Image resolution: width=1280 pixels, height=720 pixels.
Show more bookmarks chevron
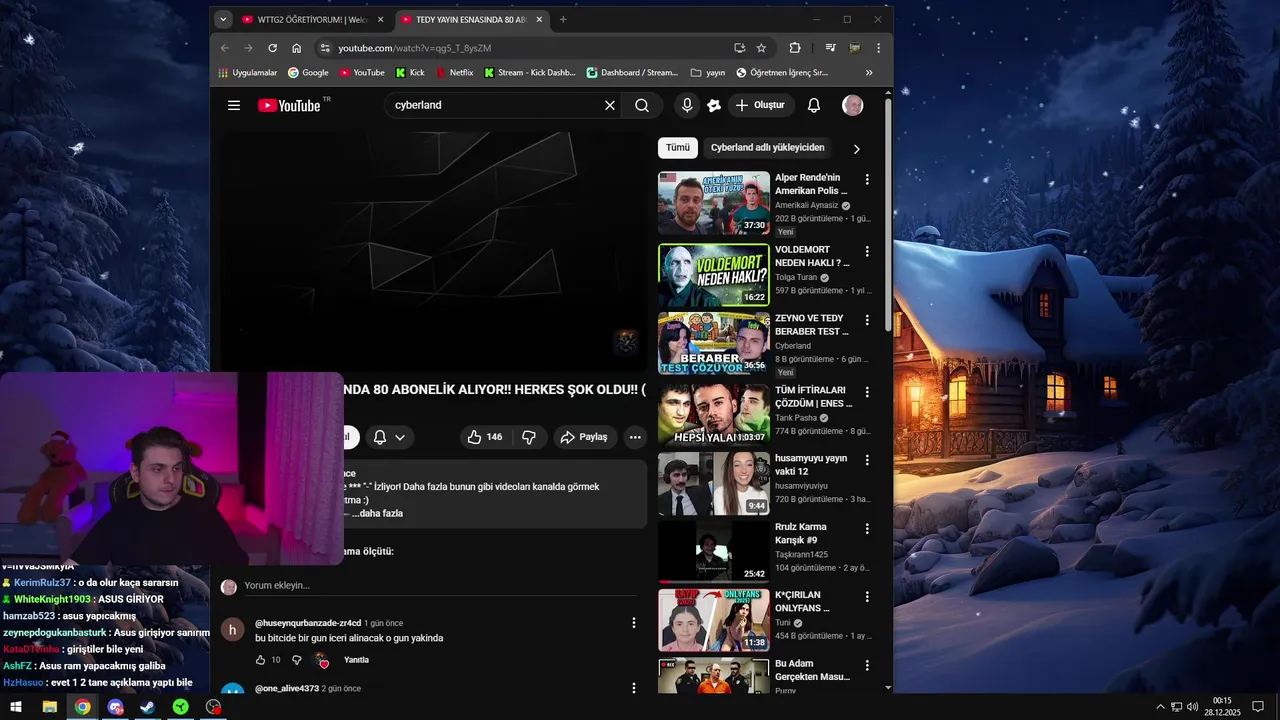(x=869, y=72)
